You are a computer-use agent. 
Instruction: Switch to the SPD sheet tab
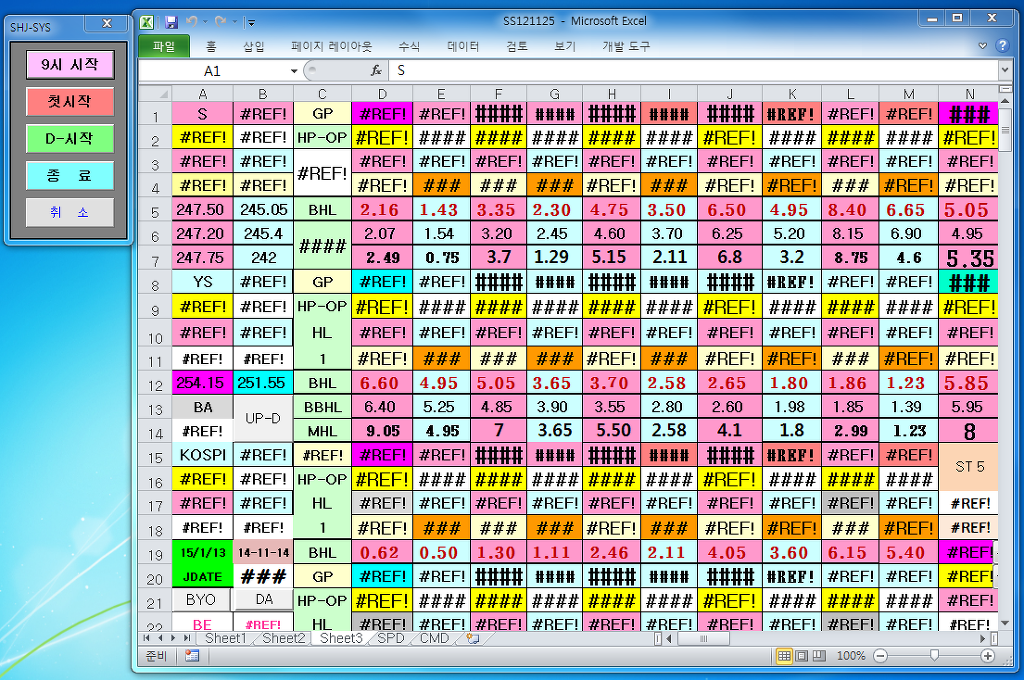pos(391,638)
